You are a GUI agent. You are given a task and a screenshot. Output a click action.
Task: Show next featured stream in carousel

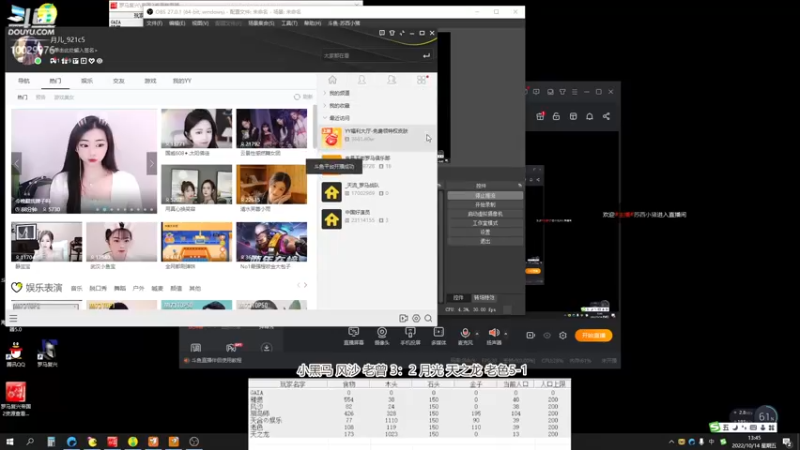point(152,164)
